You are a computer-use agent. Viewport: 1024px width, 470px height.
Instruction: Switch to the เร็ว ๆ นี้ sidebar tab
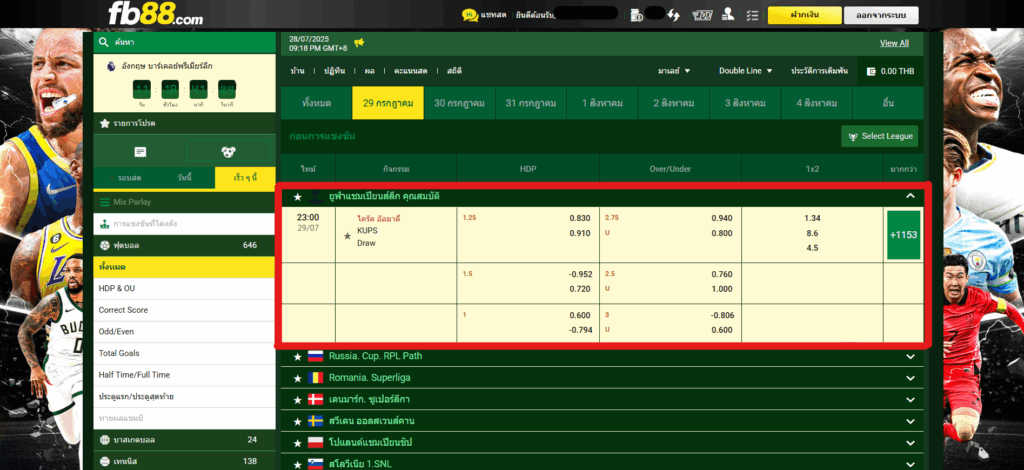(245, 178)
